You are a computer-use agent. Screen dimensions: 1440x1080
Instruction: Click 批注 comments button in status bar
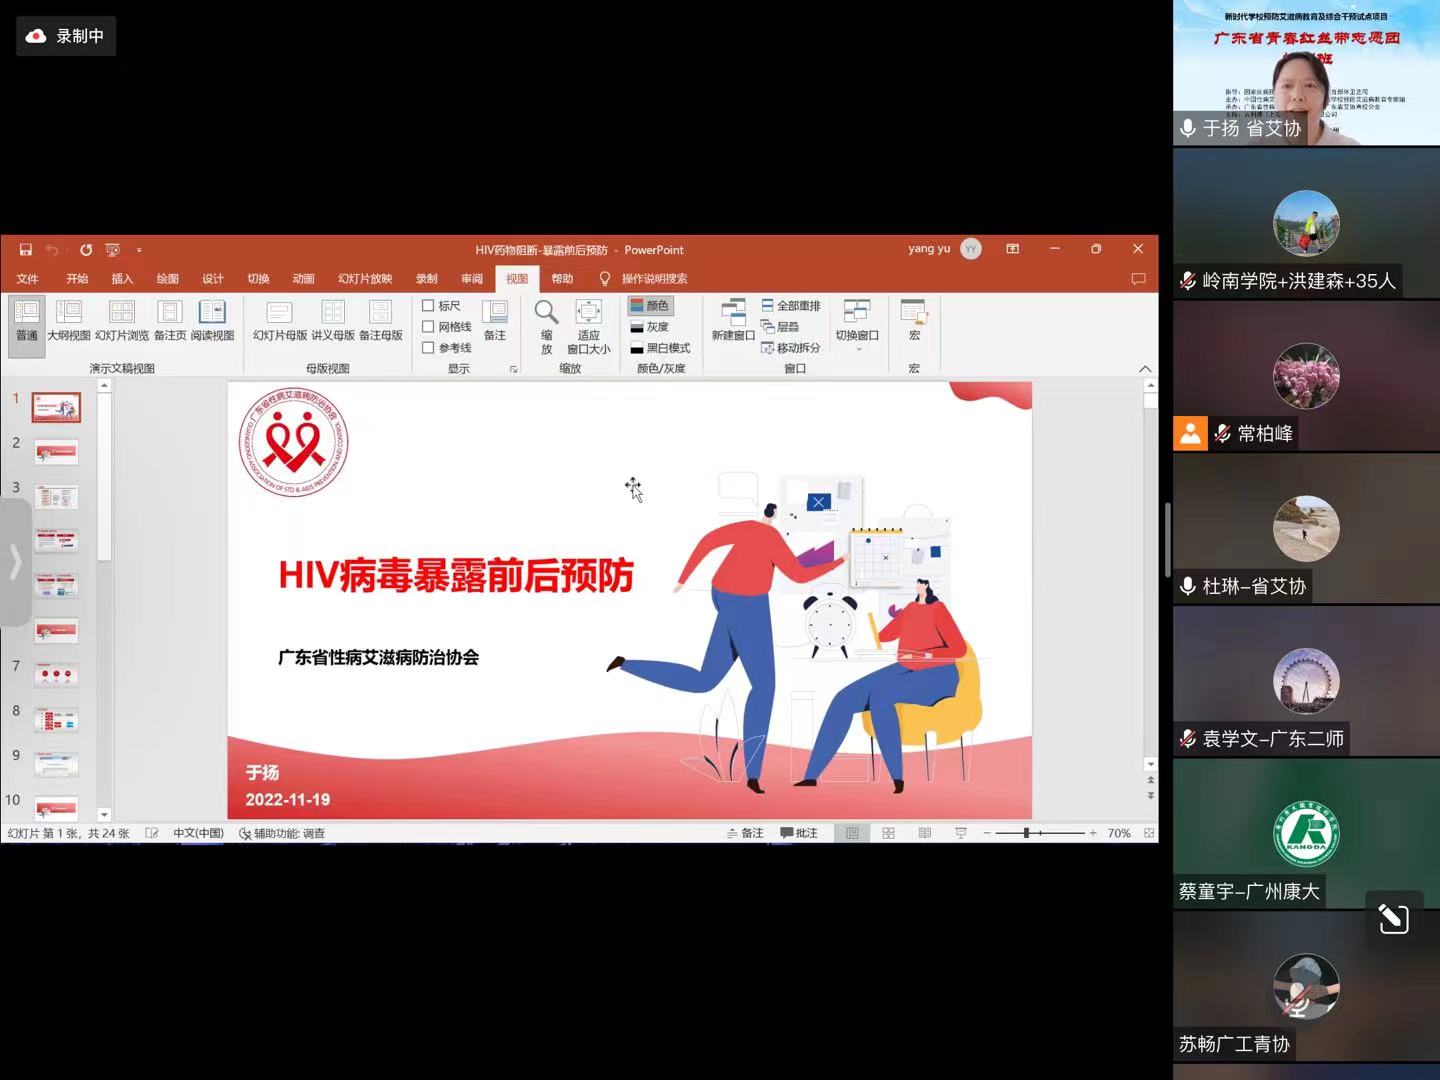pyautogui.click(x=799, y=833)
